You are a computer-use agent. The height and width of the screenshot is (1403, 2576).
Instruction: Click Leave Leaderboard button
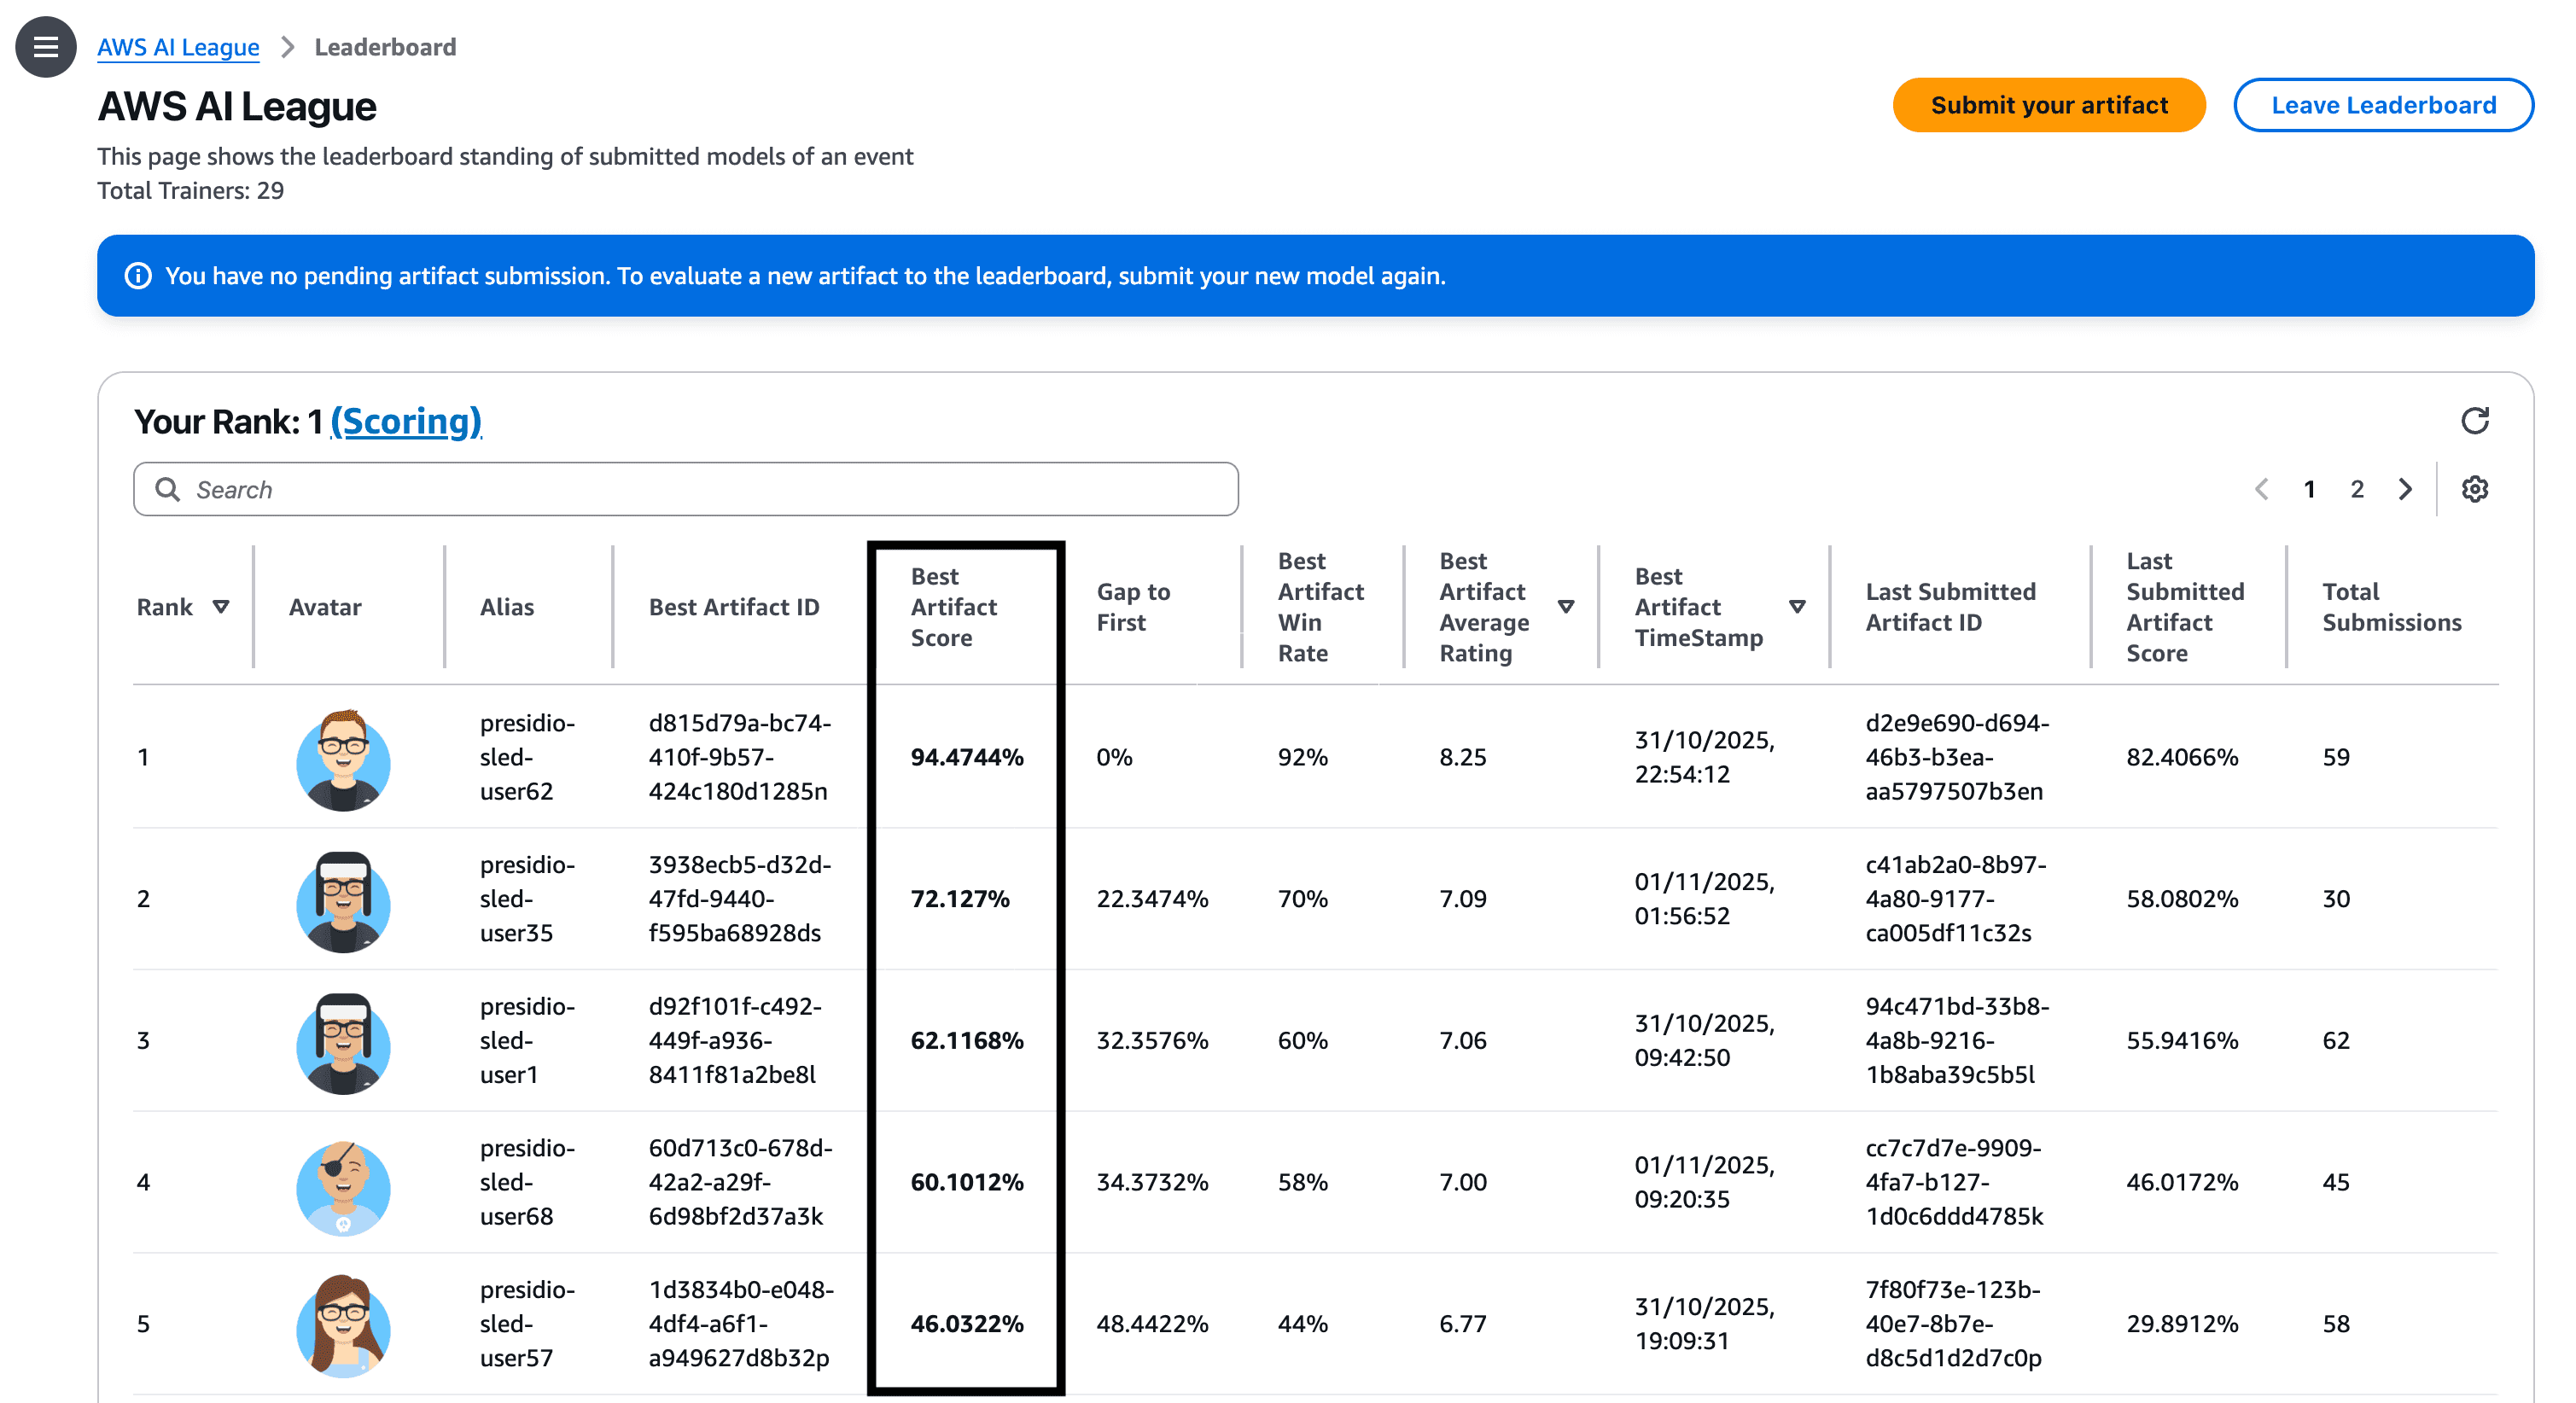click(x=2382, y=105)
